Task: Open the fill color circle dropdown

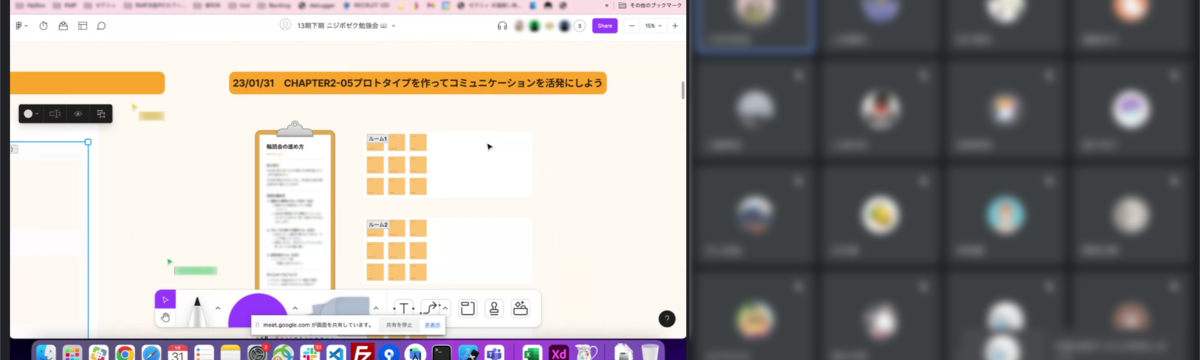Action: point(31,114)
